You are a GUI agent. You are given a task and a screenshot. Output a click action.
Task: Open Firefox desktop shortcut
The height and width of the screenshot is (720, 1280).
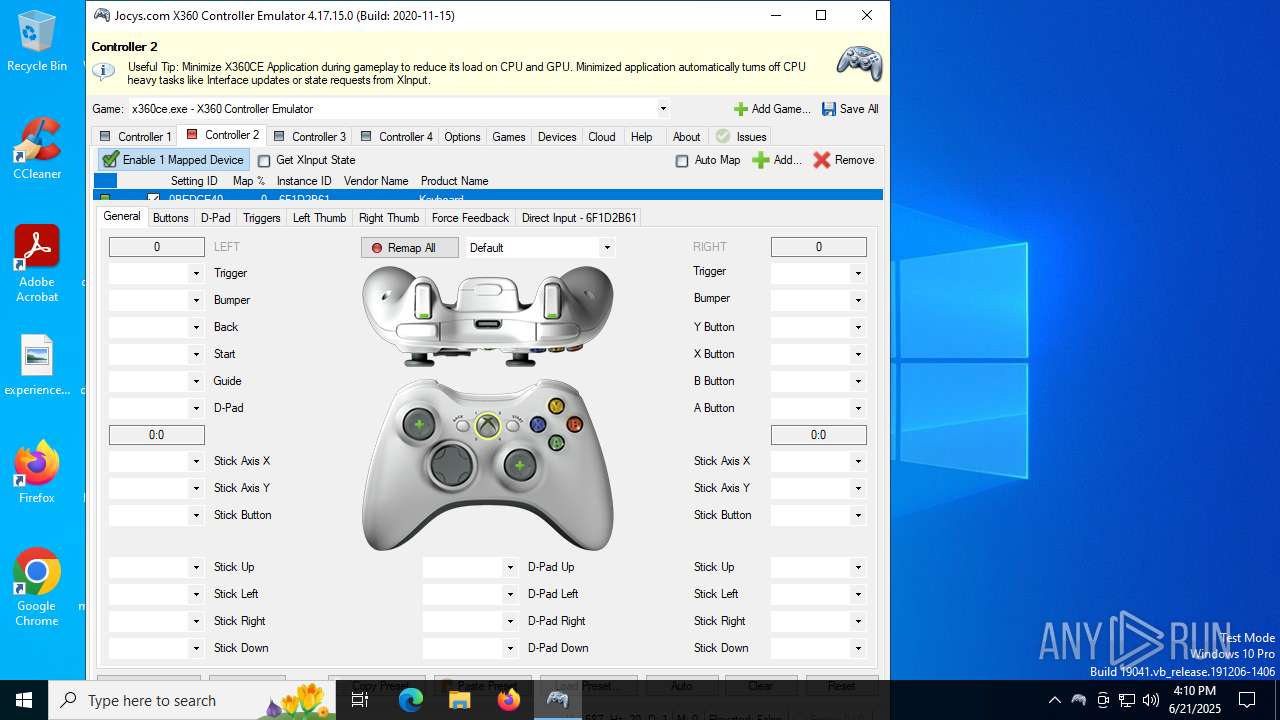pyautogui.click(x=37, y=472)
